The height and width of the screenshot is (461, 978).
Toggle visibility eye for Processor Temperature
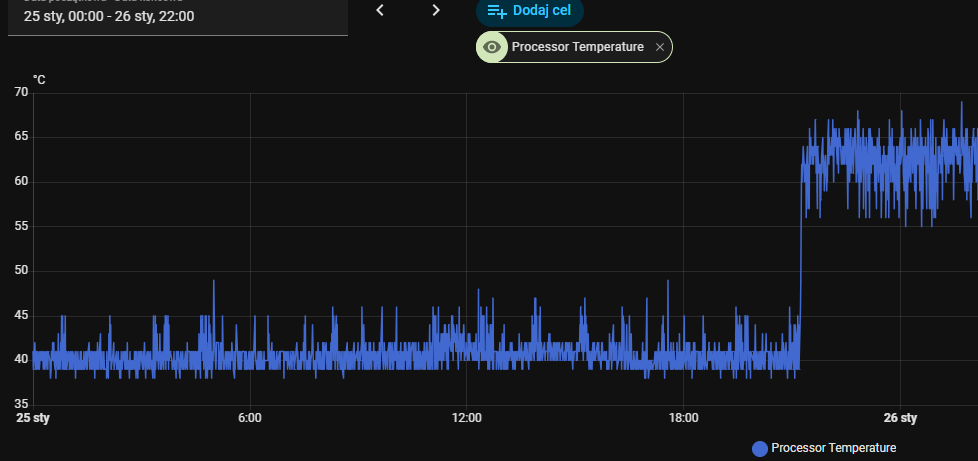click(491, 47)
